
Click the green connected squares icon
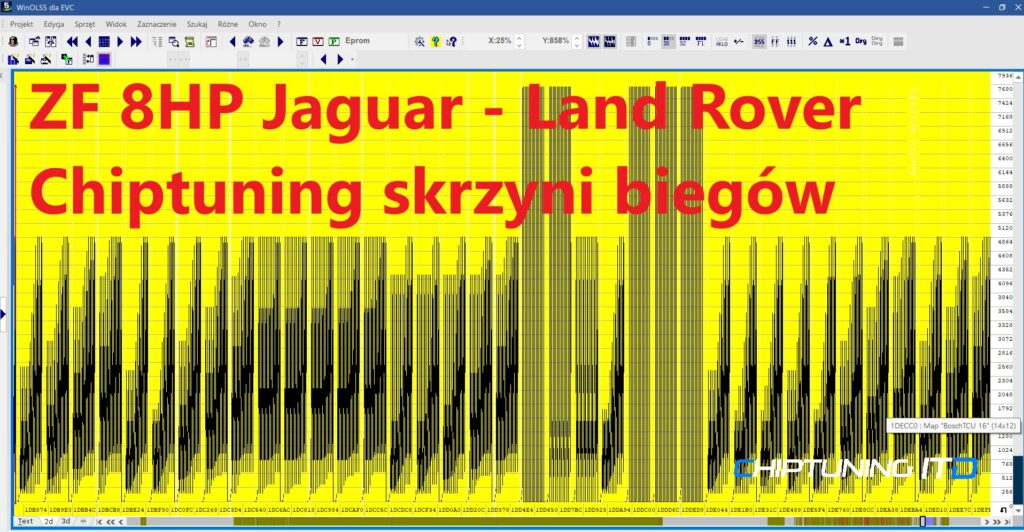click(x=67, y=59)
